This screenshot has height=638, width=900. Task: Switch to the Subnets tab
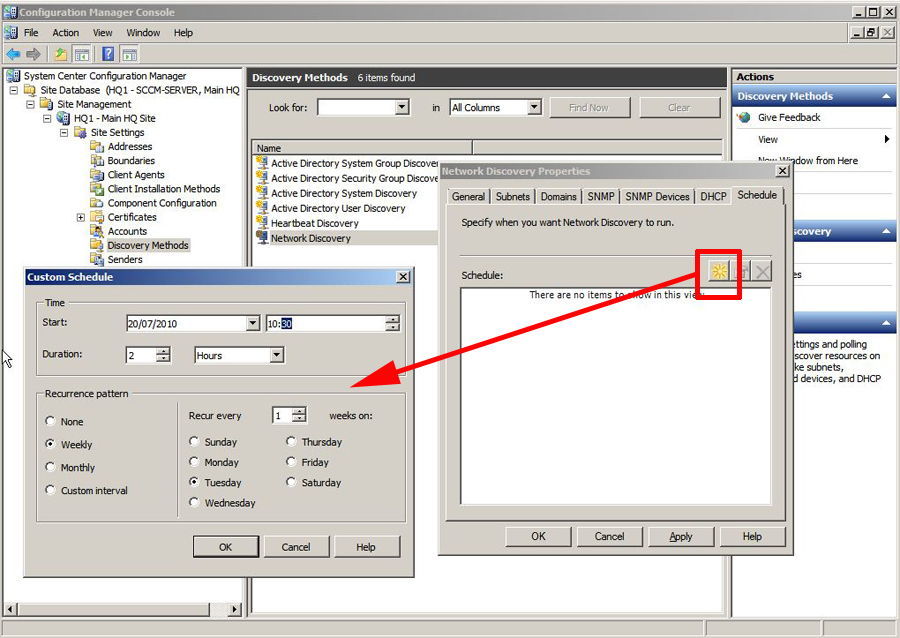[x=513, y=196]
